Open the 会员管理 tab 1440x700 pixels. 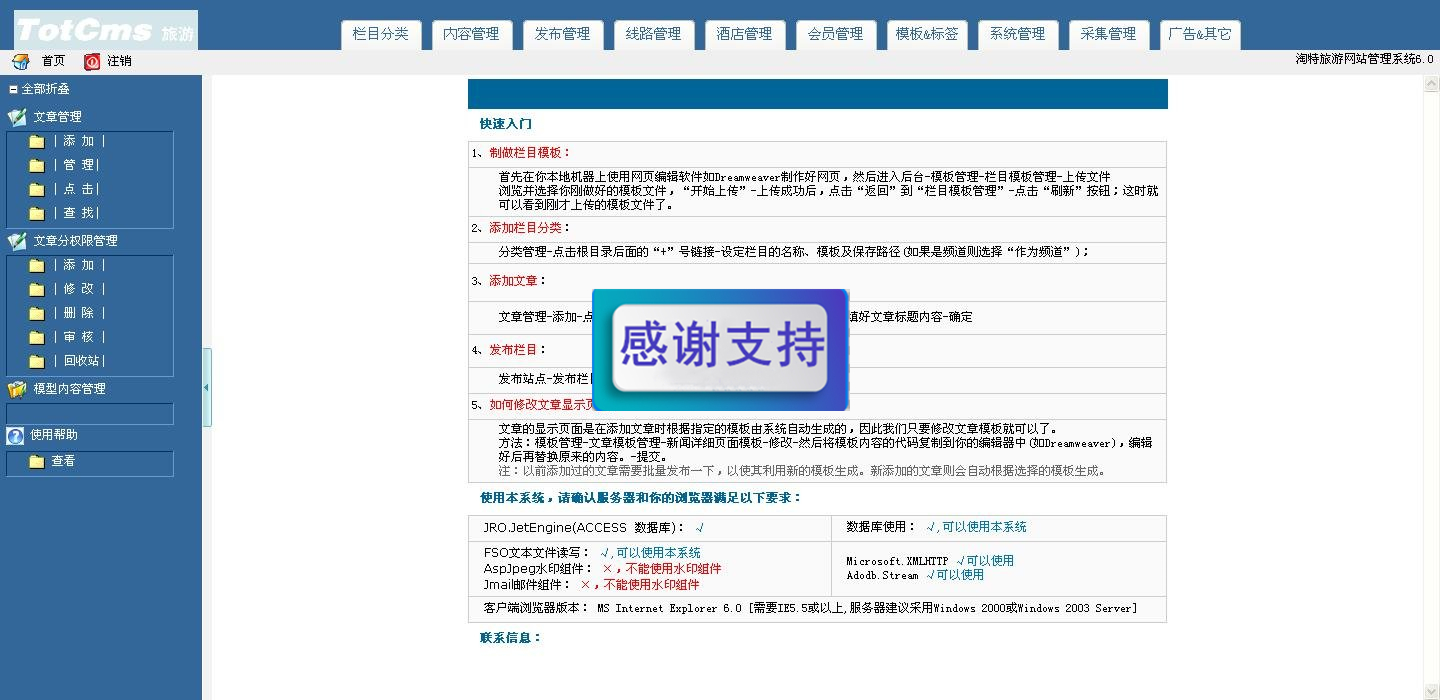point(836,34)
